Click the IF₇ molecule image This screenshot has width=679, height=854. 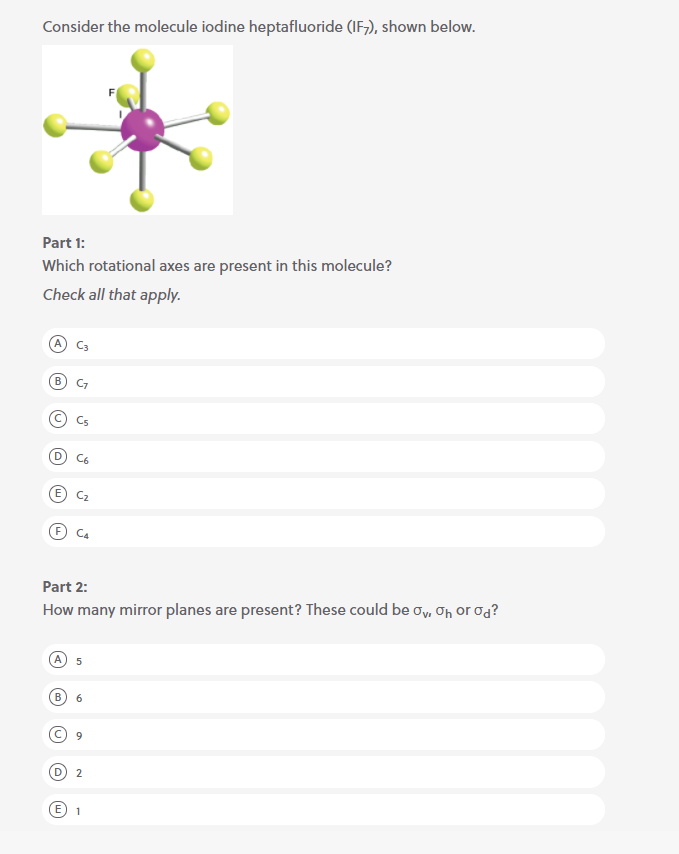137,129
